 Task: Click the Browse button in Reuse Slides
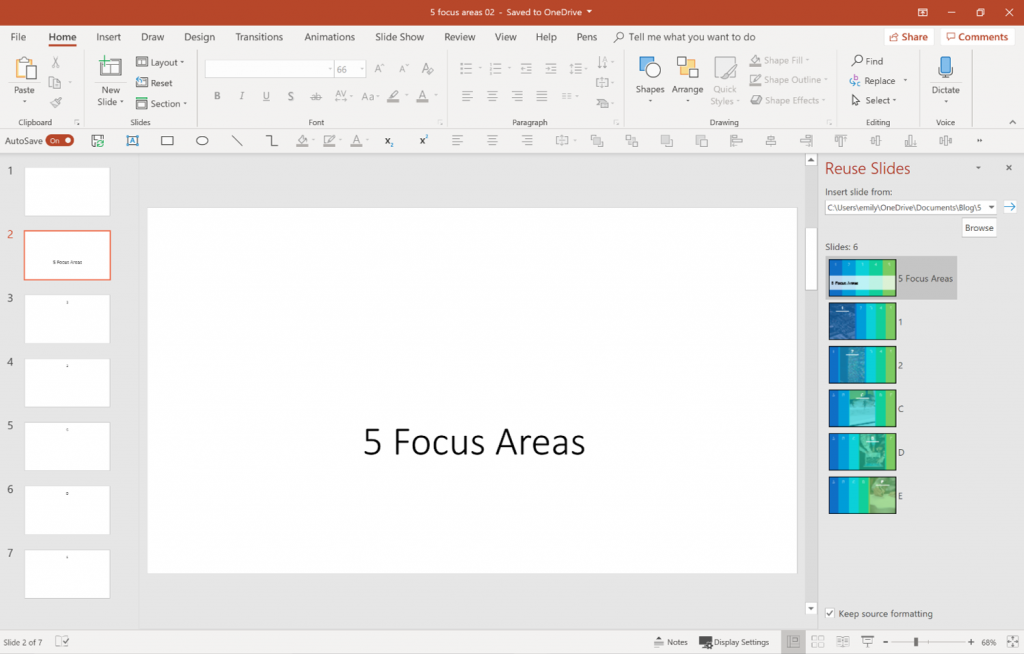point(978,227)
